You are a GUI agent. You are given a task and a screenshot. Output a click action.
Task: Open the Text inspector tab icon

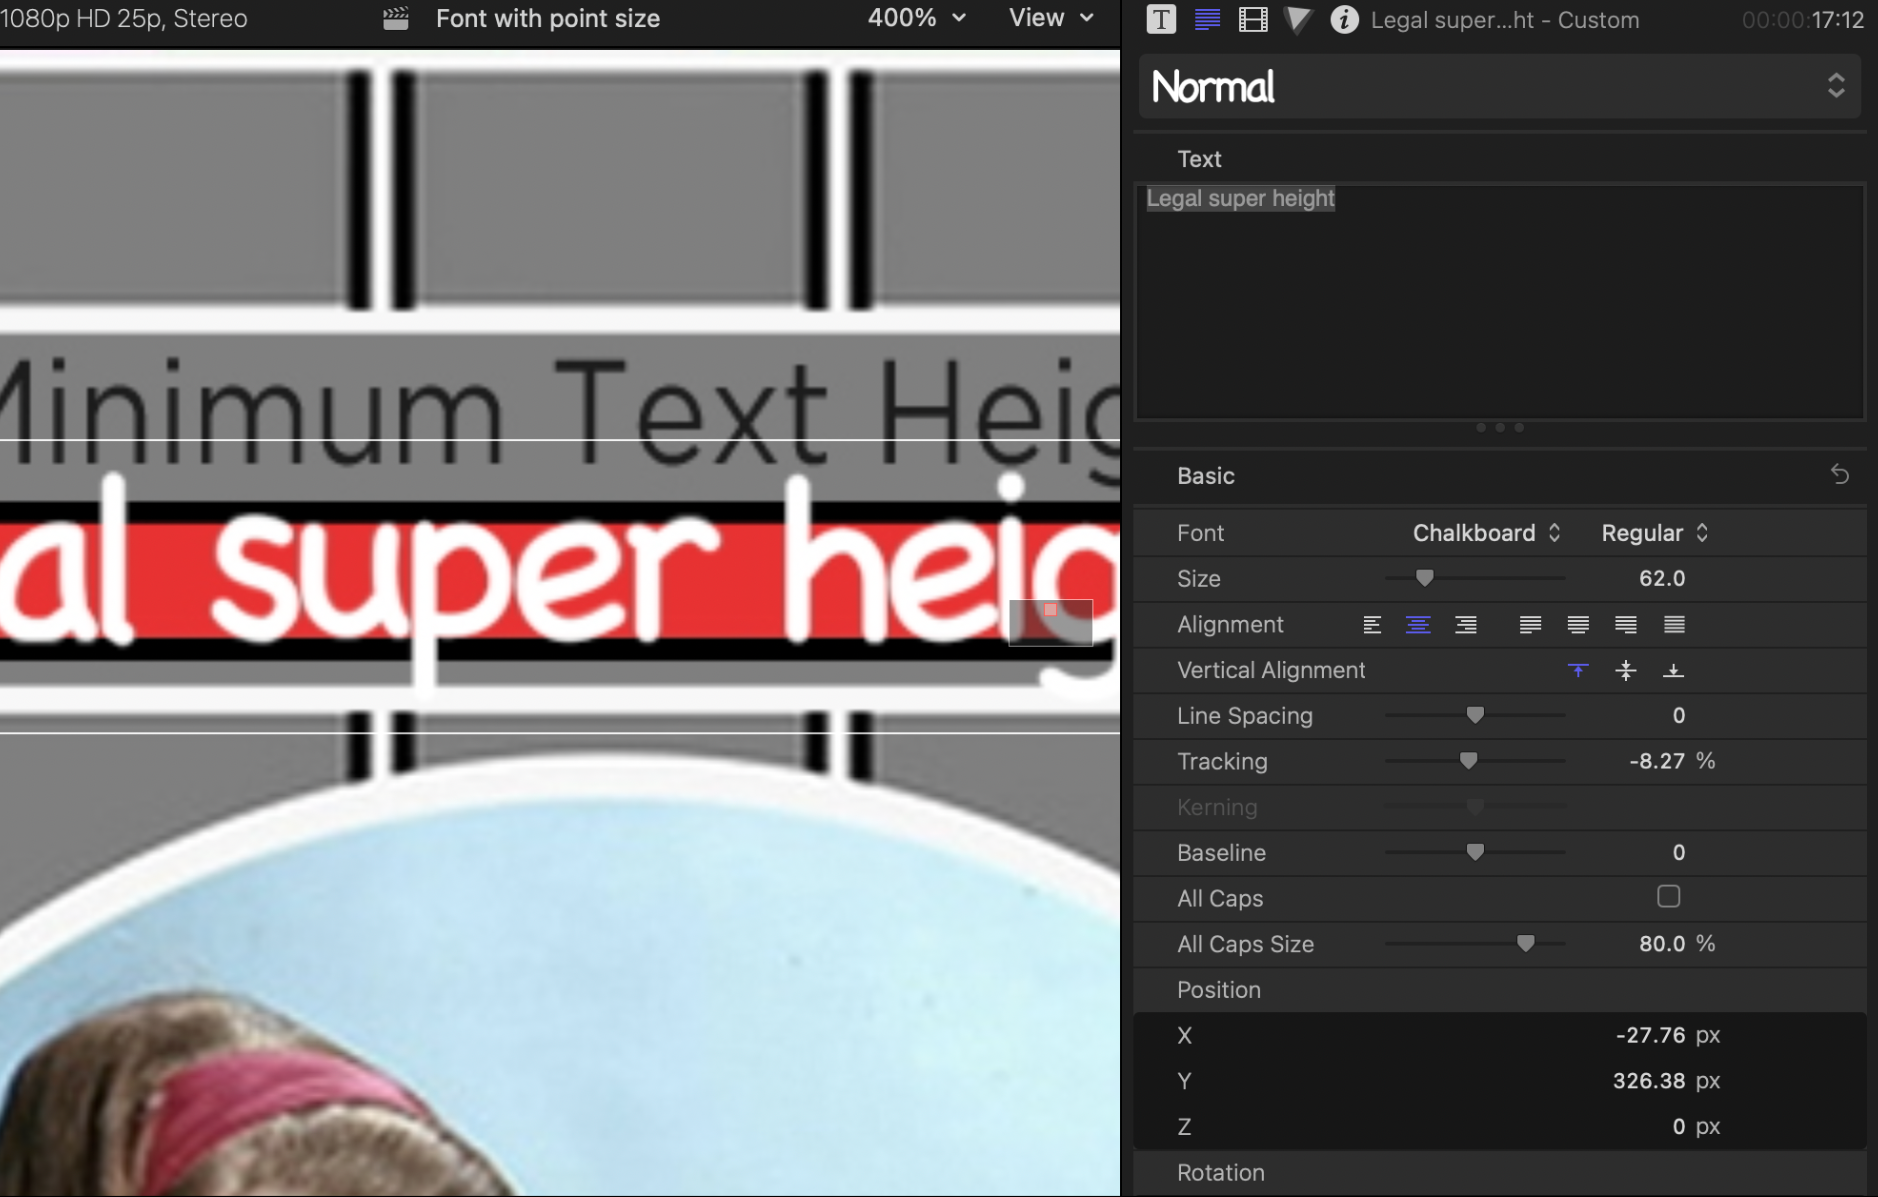point(1161,19)
